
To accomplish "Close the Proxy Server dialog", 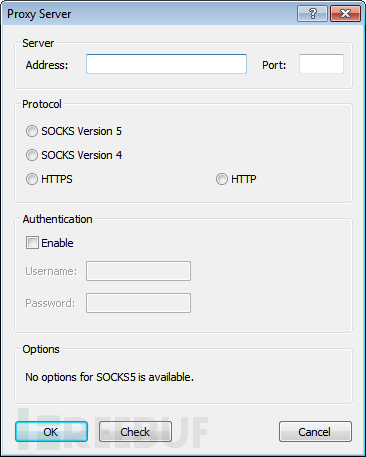I will [345, 14].
